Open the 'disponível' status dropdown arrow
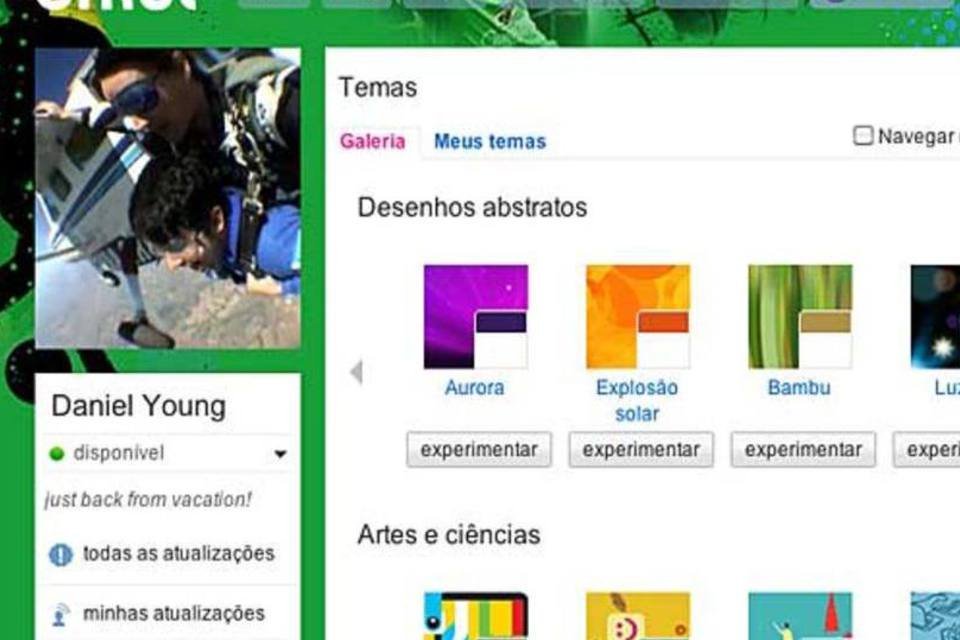Image resolution: width=960 pixels, height=640 pixels. tap(280, 454)
